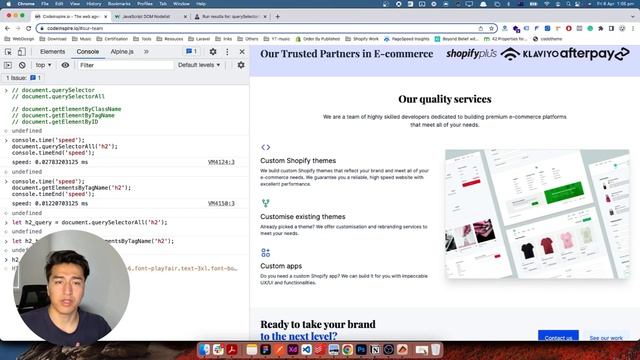
Task: Clear the console output
Action: 22,65
